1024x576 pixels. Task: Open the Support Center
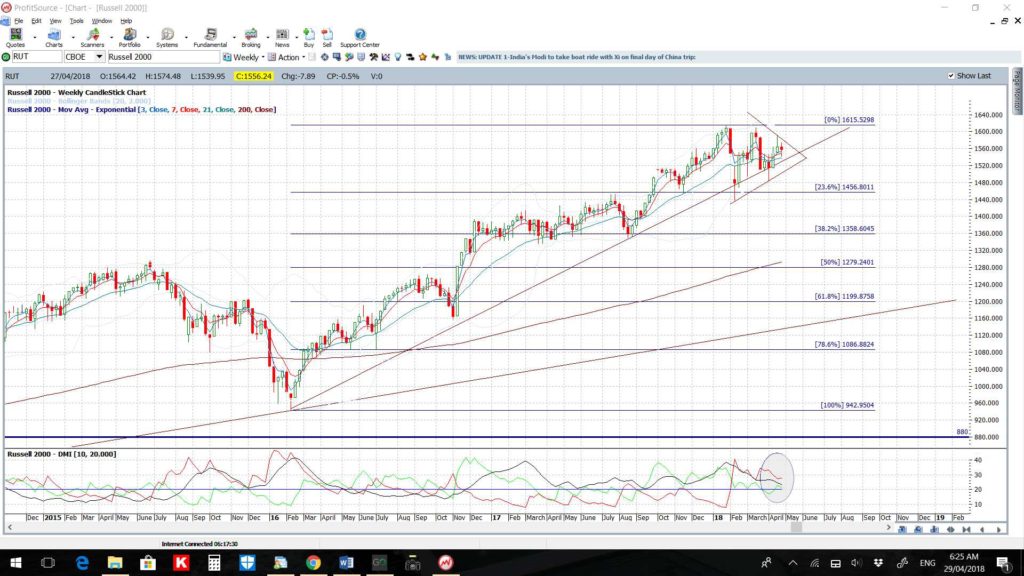pyautogui.click(x=360, y=38)
